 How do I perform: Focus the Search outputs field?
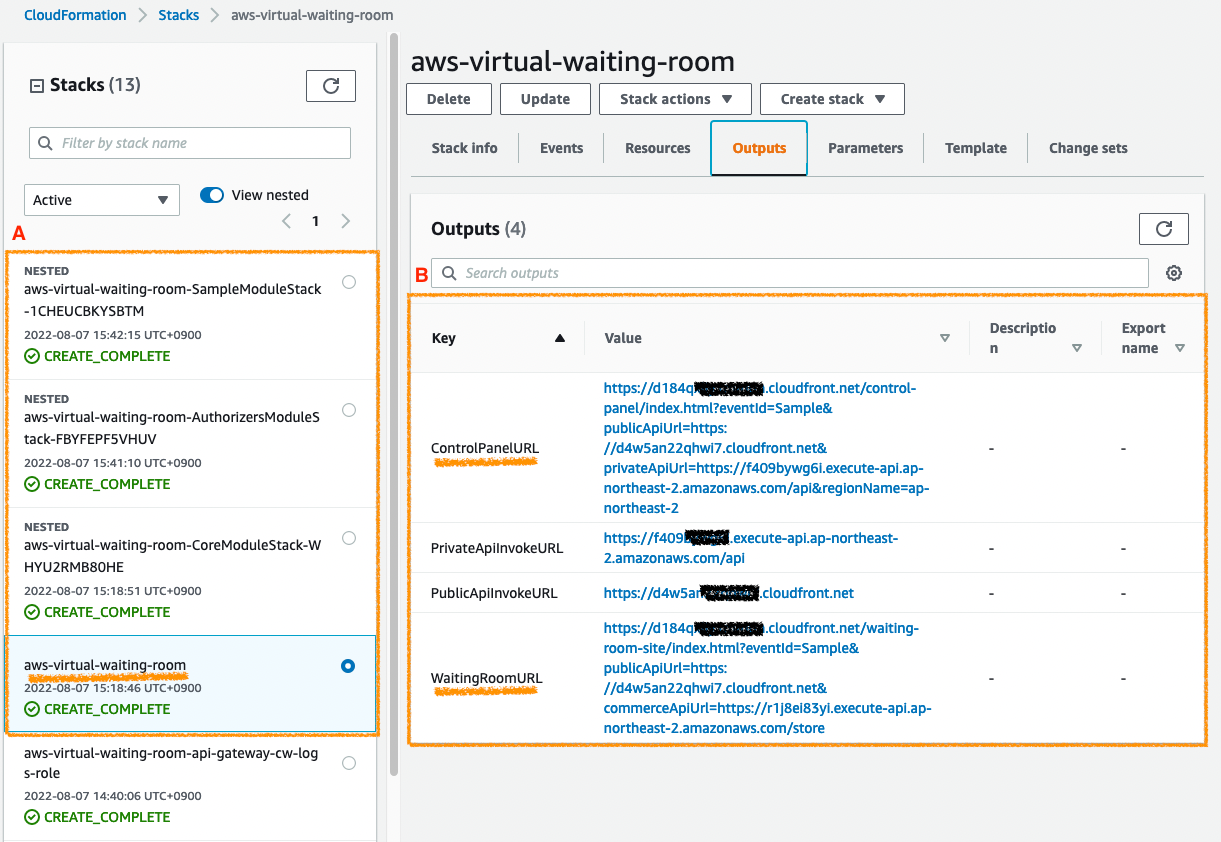click(790, 273)
